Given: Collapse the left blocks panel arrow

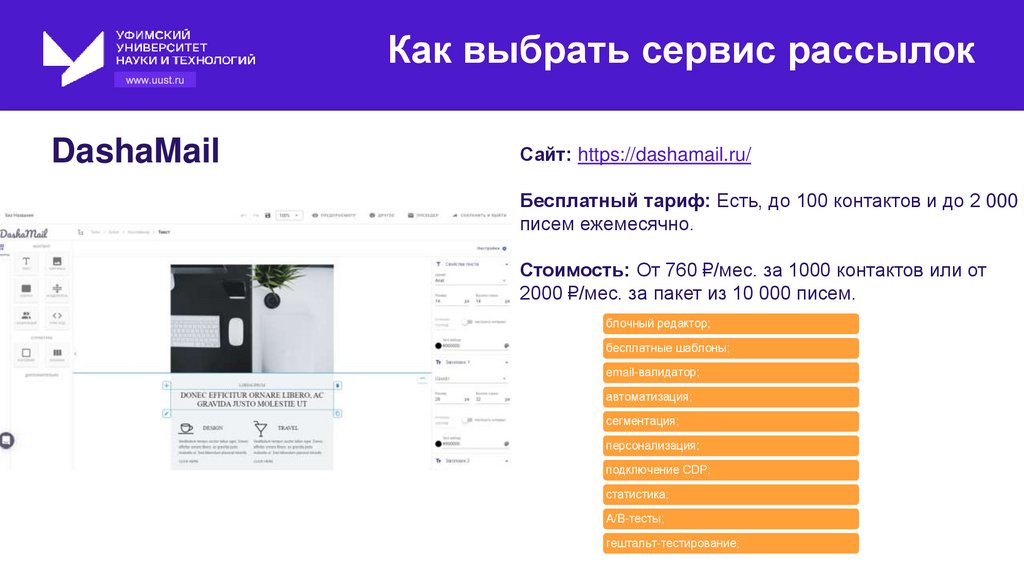Looking at the screenshot, I should 75,354.
